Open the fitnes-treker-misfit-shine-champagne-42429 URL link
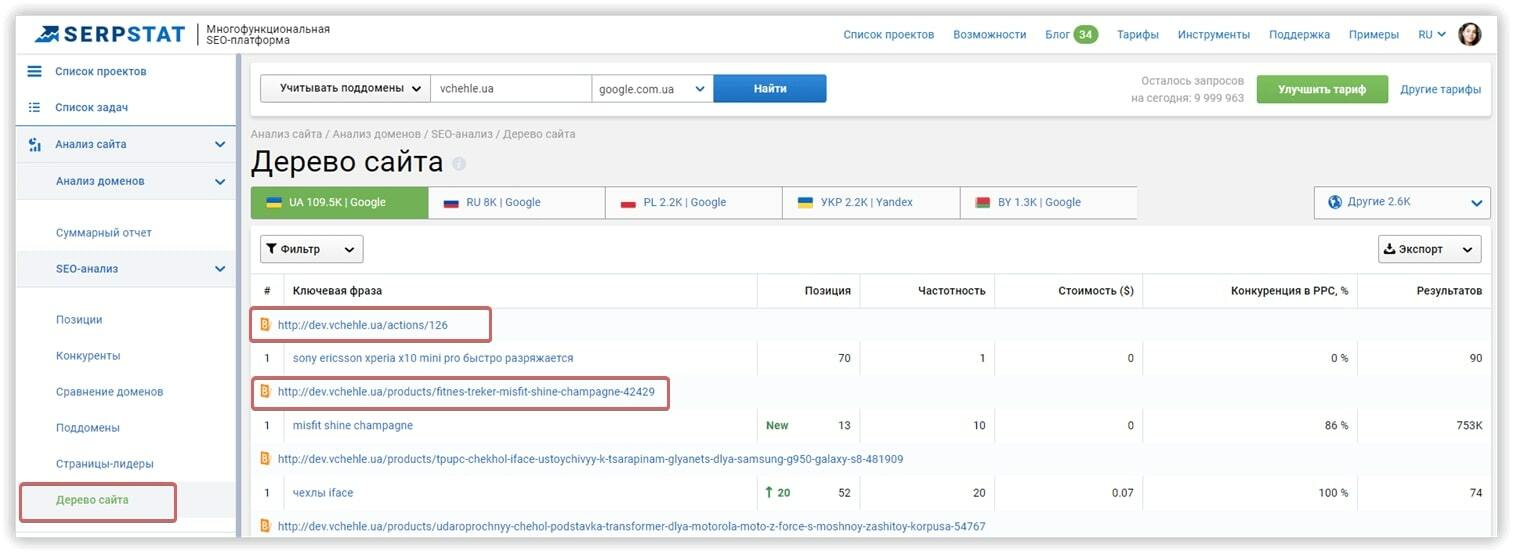The width and height of the screenshot is (1513, 553). tap(466, 391)
